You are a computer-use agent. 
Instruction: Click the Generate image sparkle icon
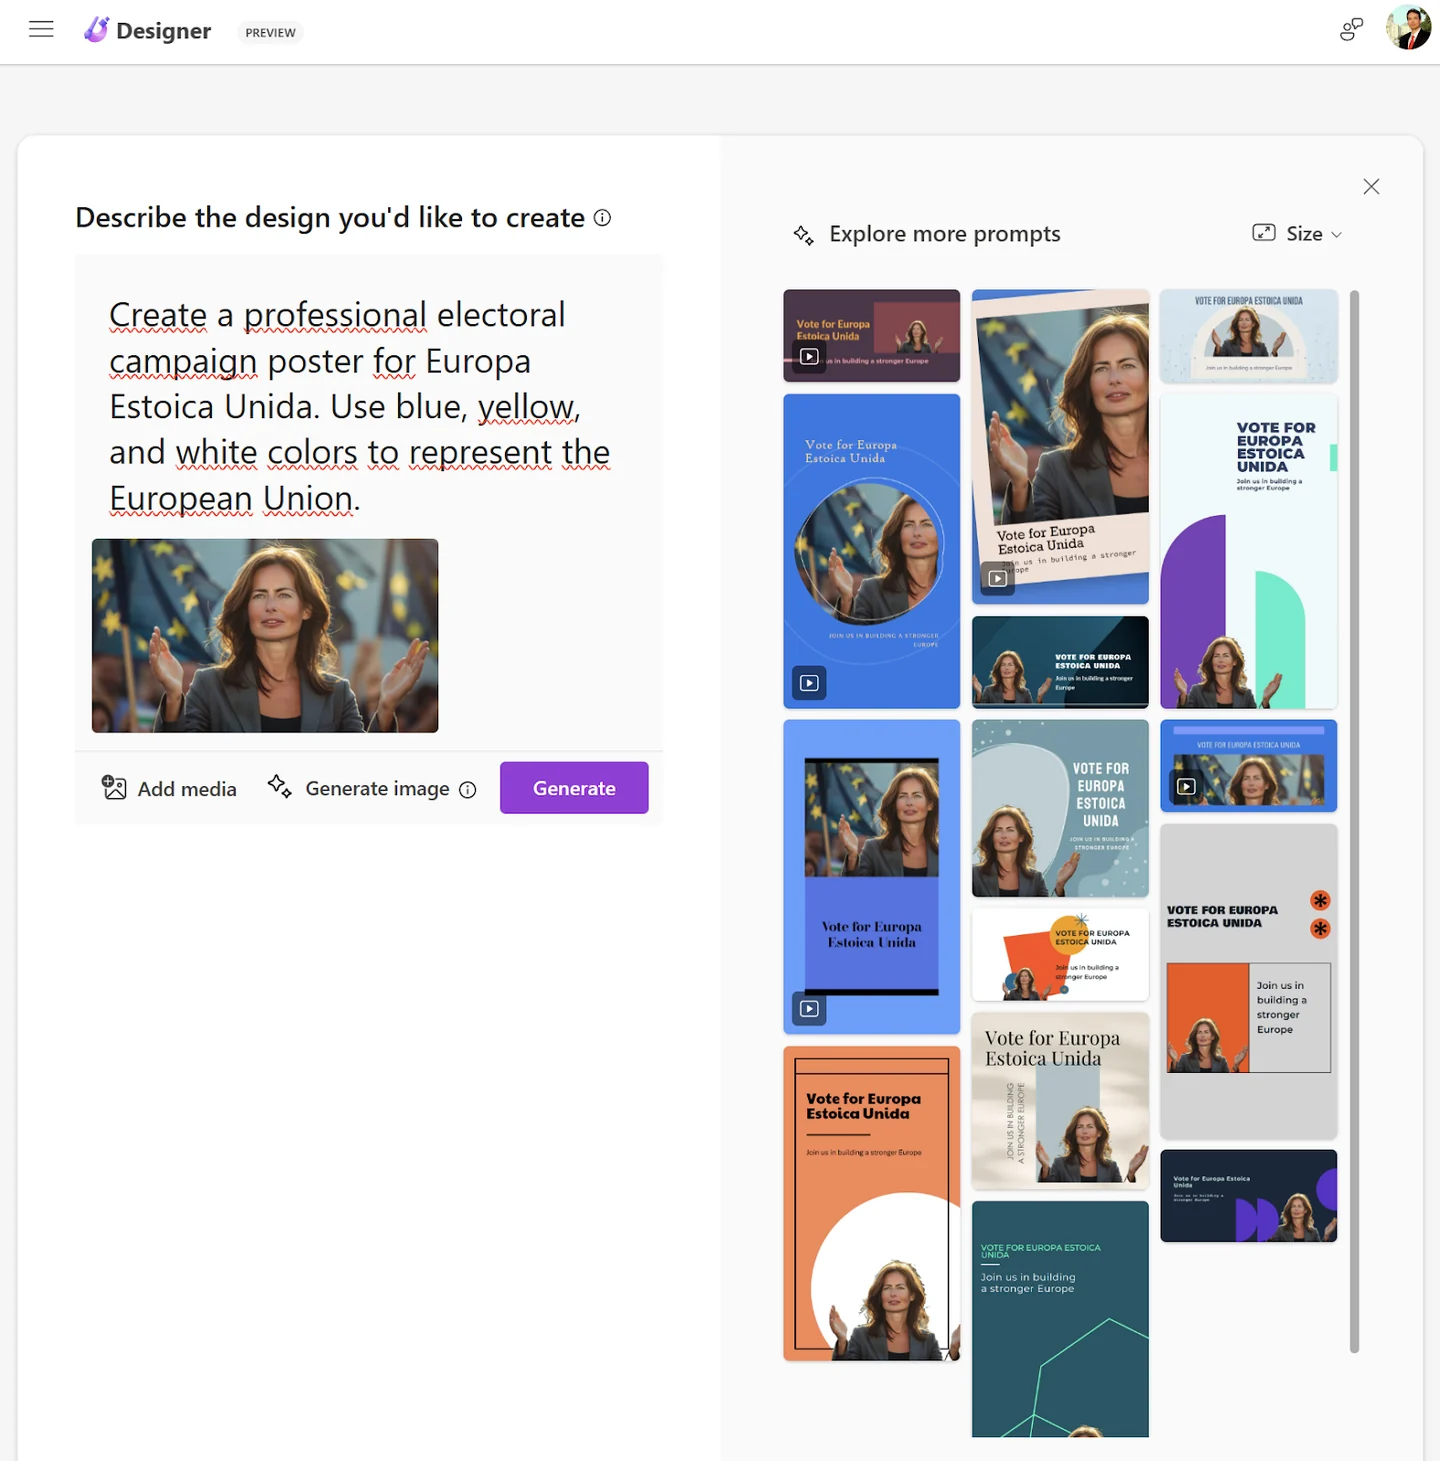pyautogui.click(x=279, y=787)
